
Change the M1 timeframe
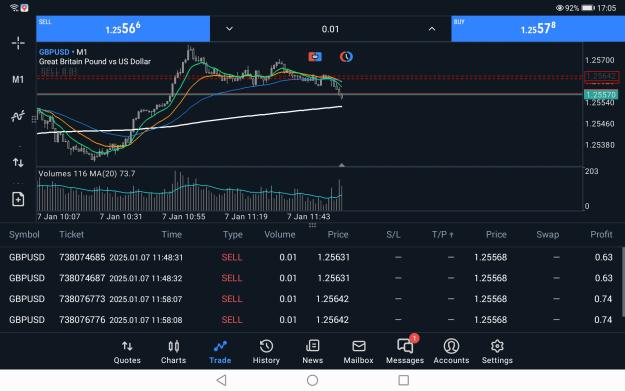pyautogui.click(x=18, y=79)
